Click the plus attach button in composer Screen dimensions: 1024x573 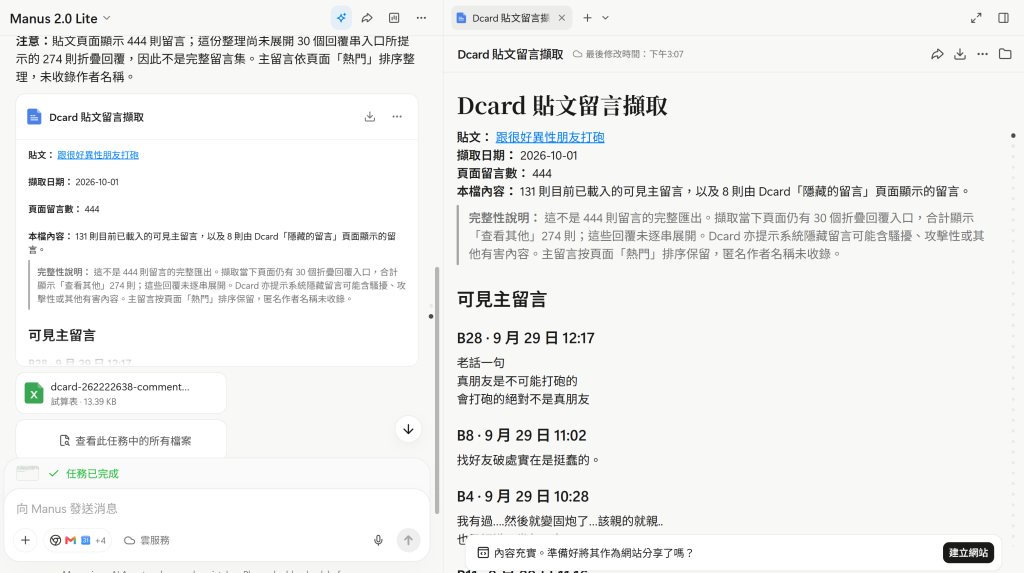tap(25, 540)
